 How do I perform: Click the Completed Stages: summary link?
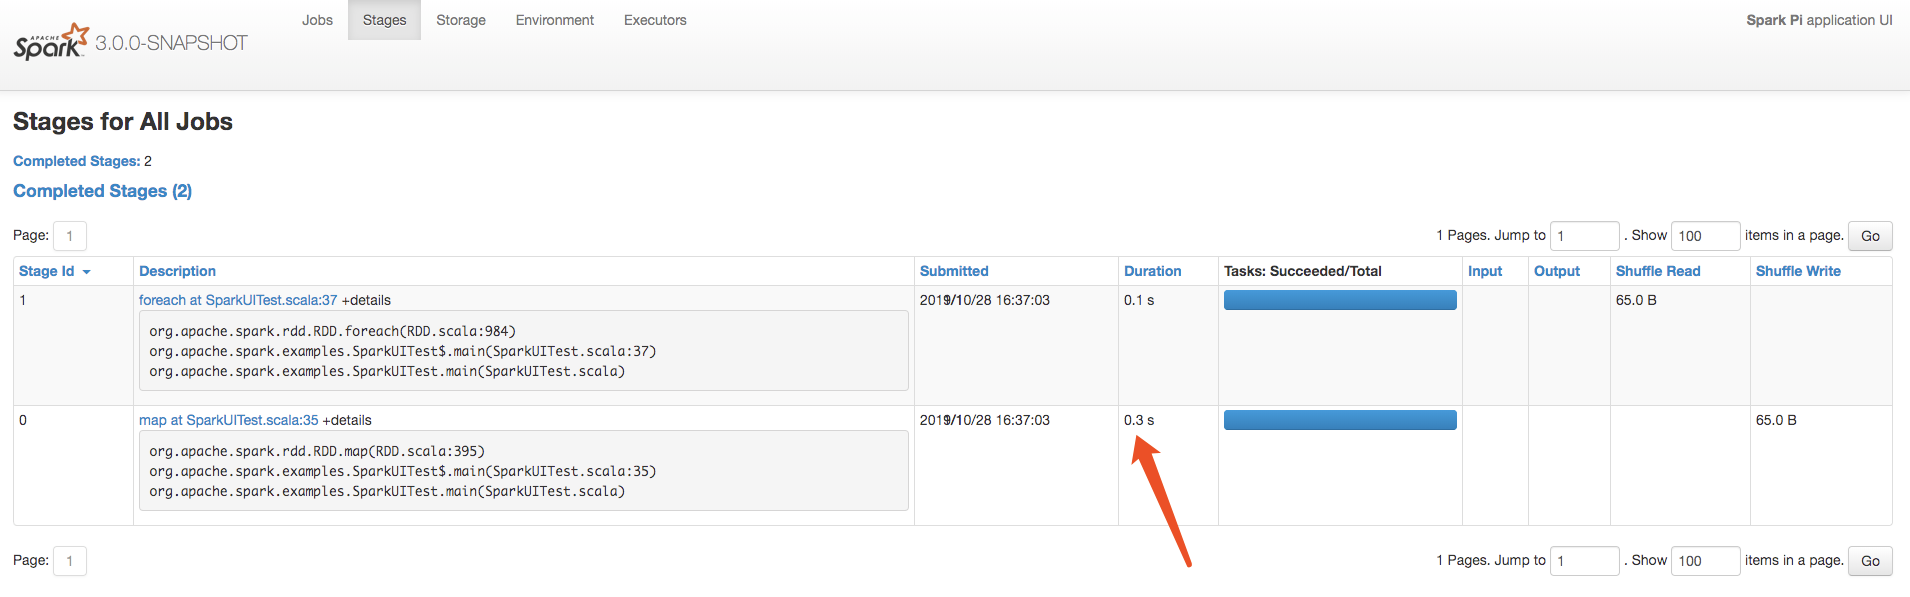tap(76, 161)
